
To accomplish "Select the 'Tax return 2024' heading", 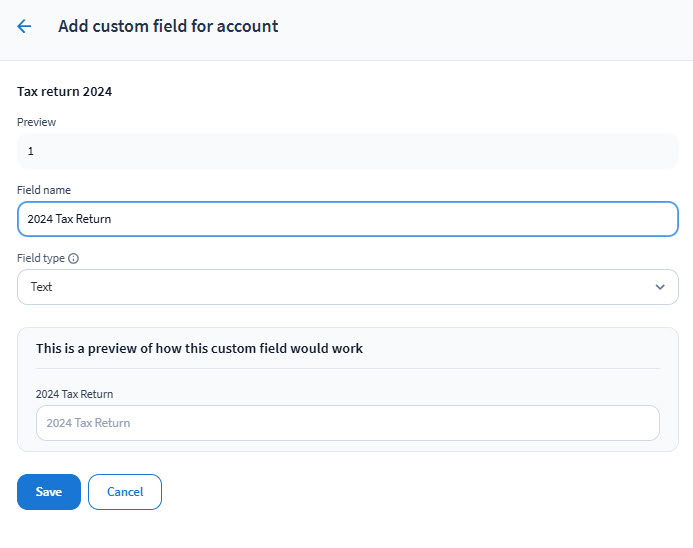I will click(64, 92).
